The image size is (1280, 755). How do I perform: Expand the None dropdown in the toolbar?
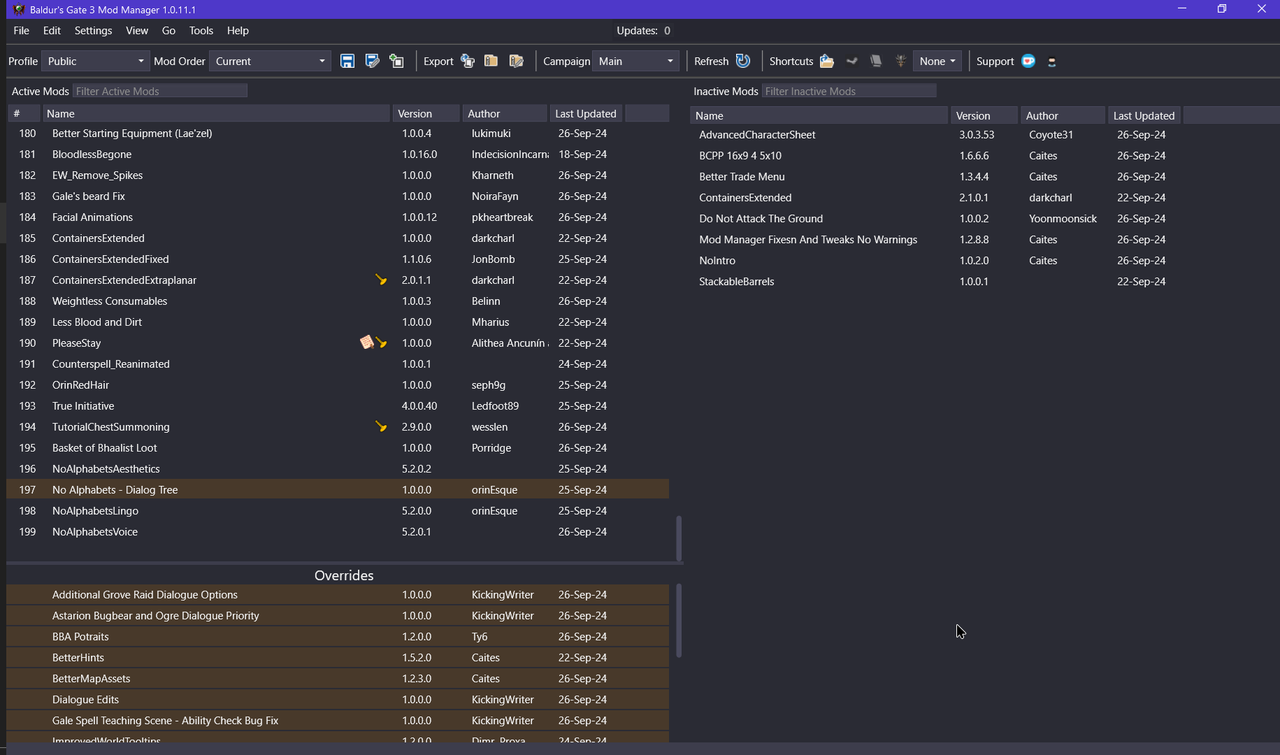click(938, 61)
